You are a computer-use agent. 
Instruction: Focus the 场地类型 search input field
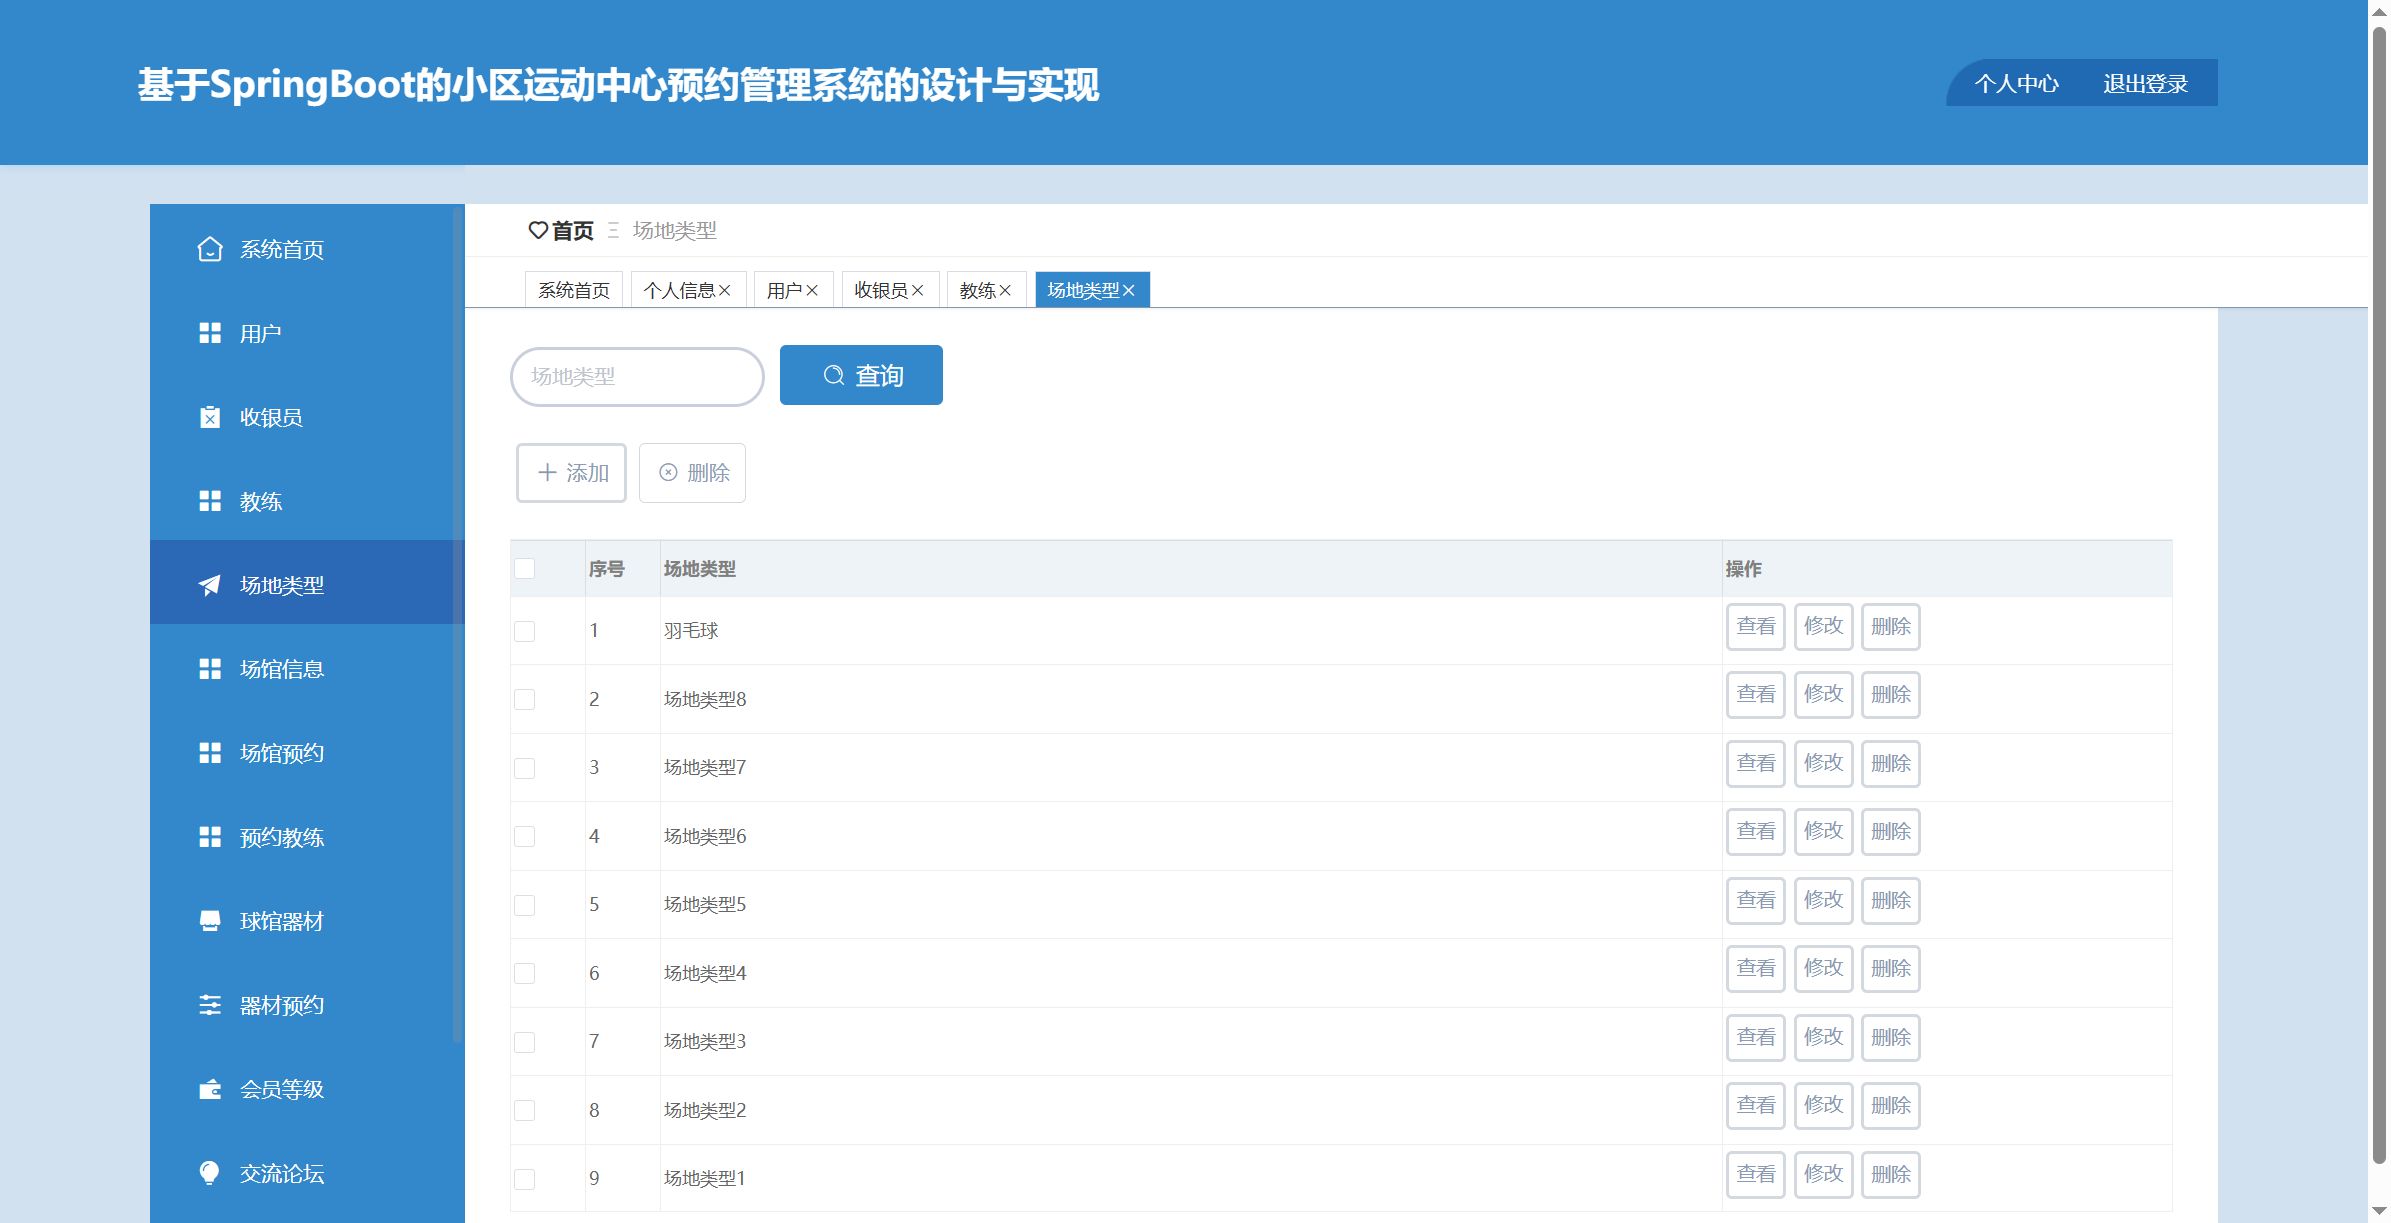[637, 376]
